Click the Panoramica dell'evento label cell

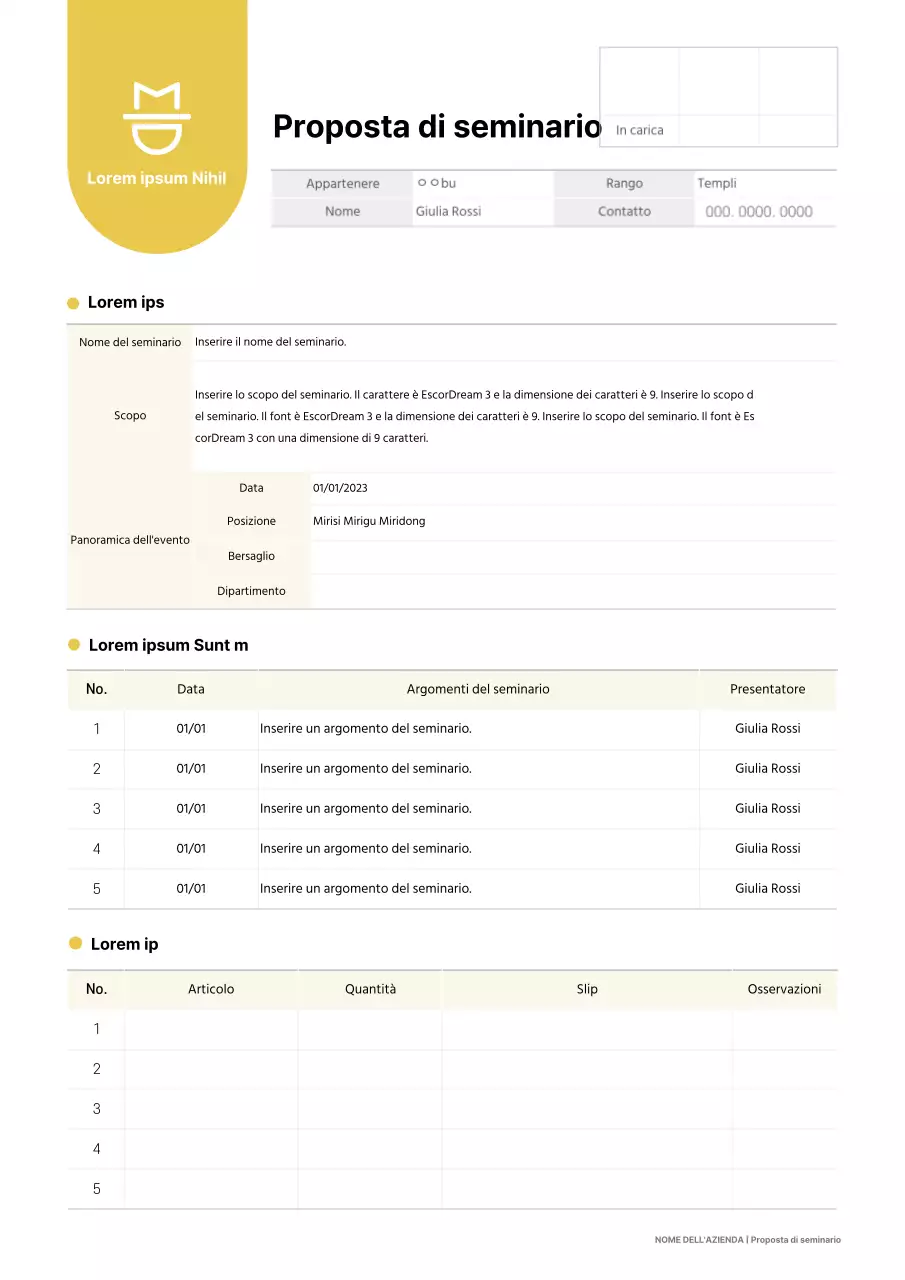coord(130,539)
